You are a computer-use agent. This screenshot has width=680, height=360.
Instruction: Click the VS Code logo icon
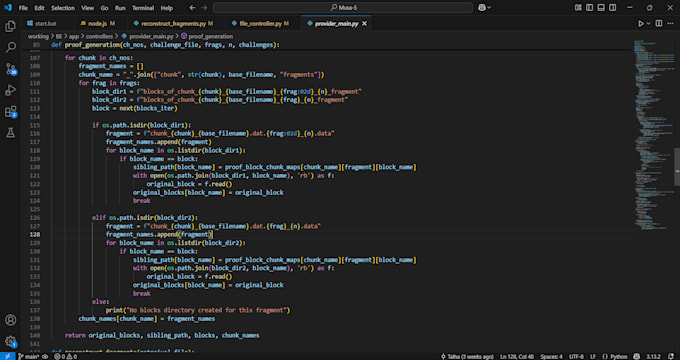pos(8,7)
